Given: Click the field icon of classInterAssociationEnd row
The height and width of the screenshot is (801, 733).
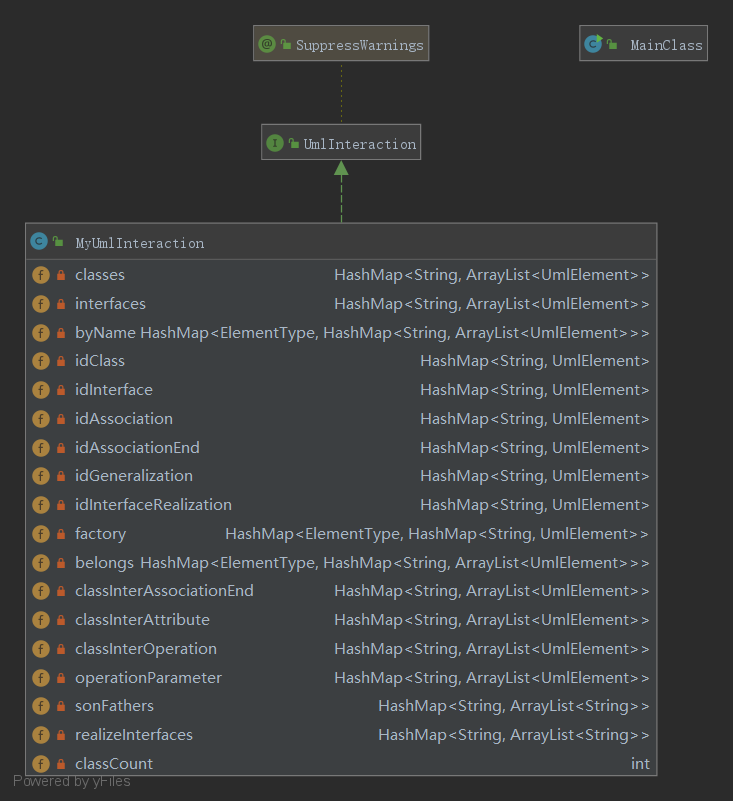Looking at the screenshot, I should (x=41, y=591).
